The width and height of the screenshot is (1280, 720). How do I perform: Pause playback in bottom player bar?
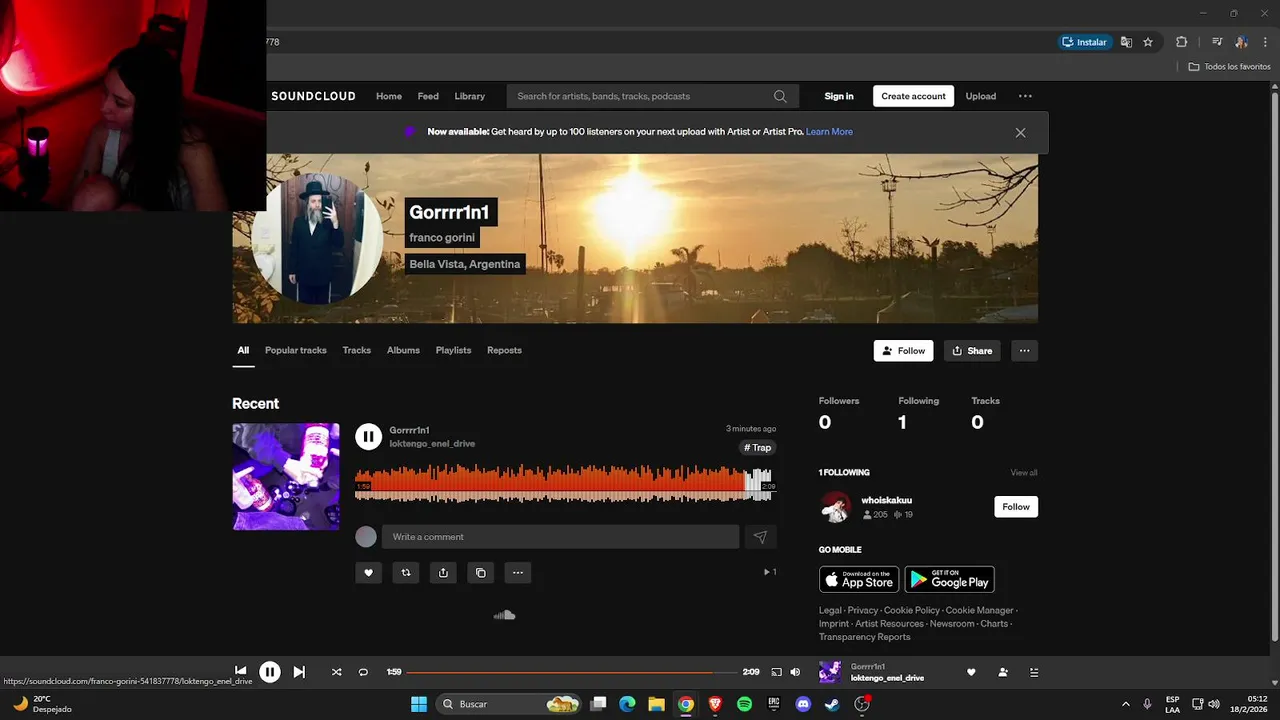(270, 672)
